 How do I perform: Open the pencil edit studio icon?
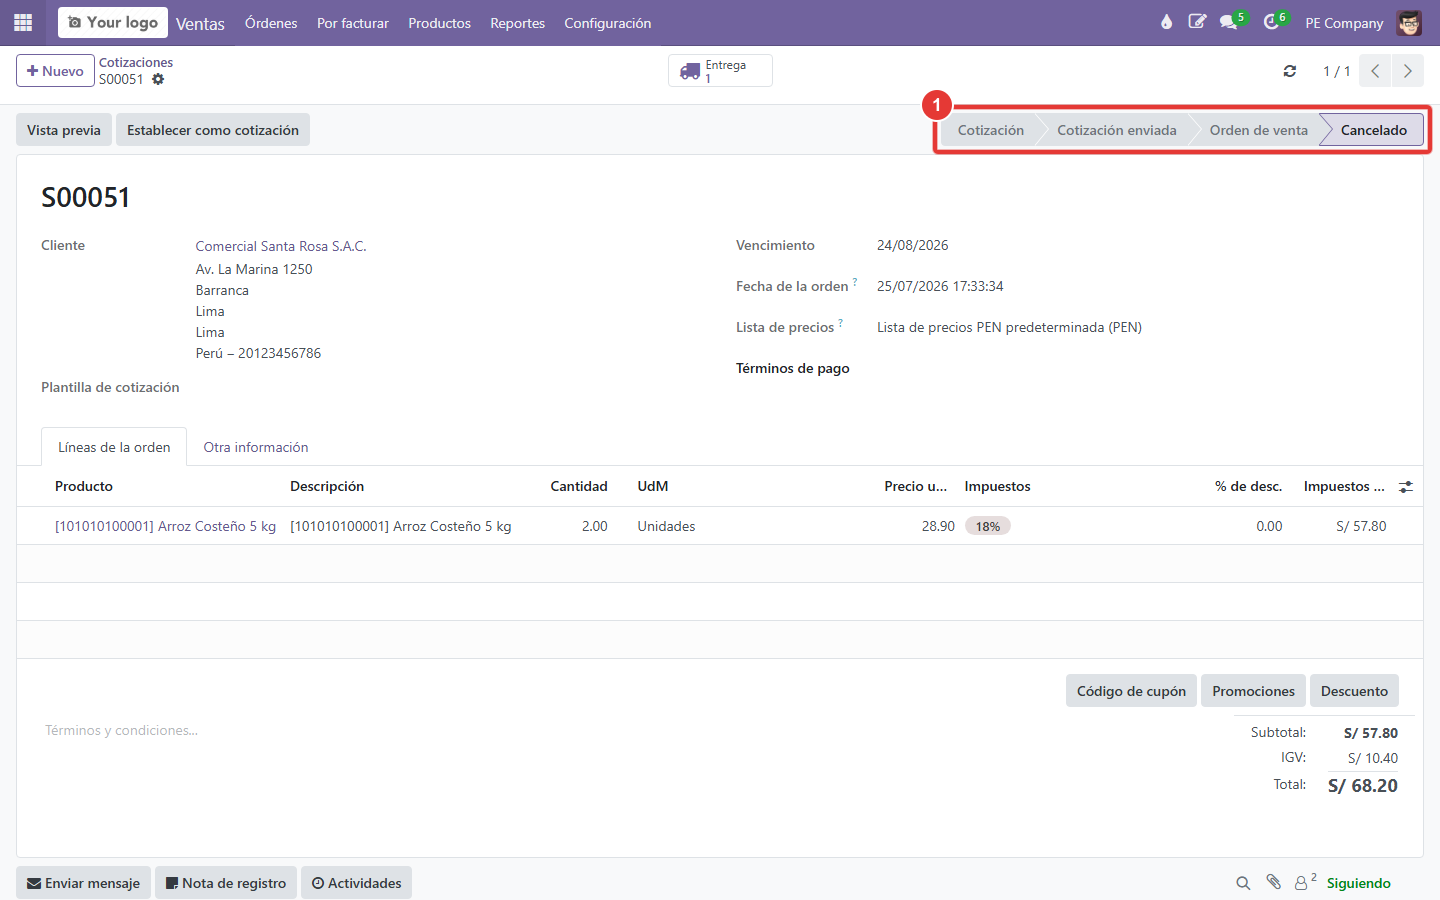[x=1197, y=22]
